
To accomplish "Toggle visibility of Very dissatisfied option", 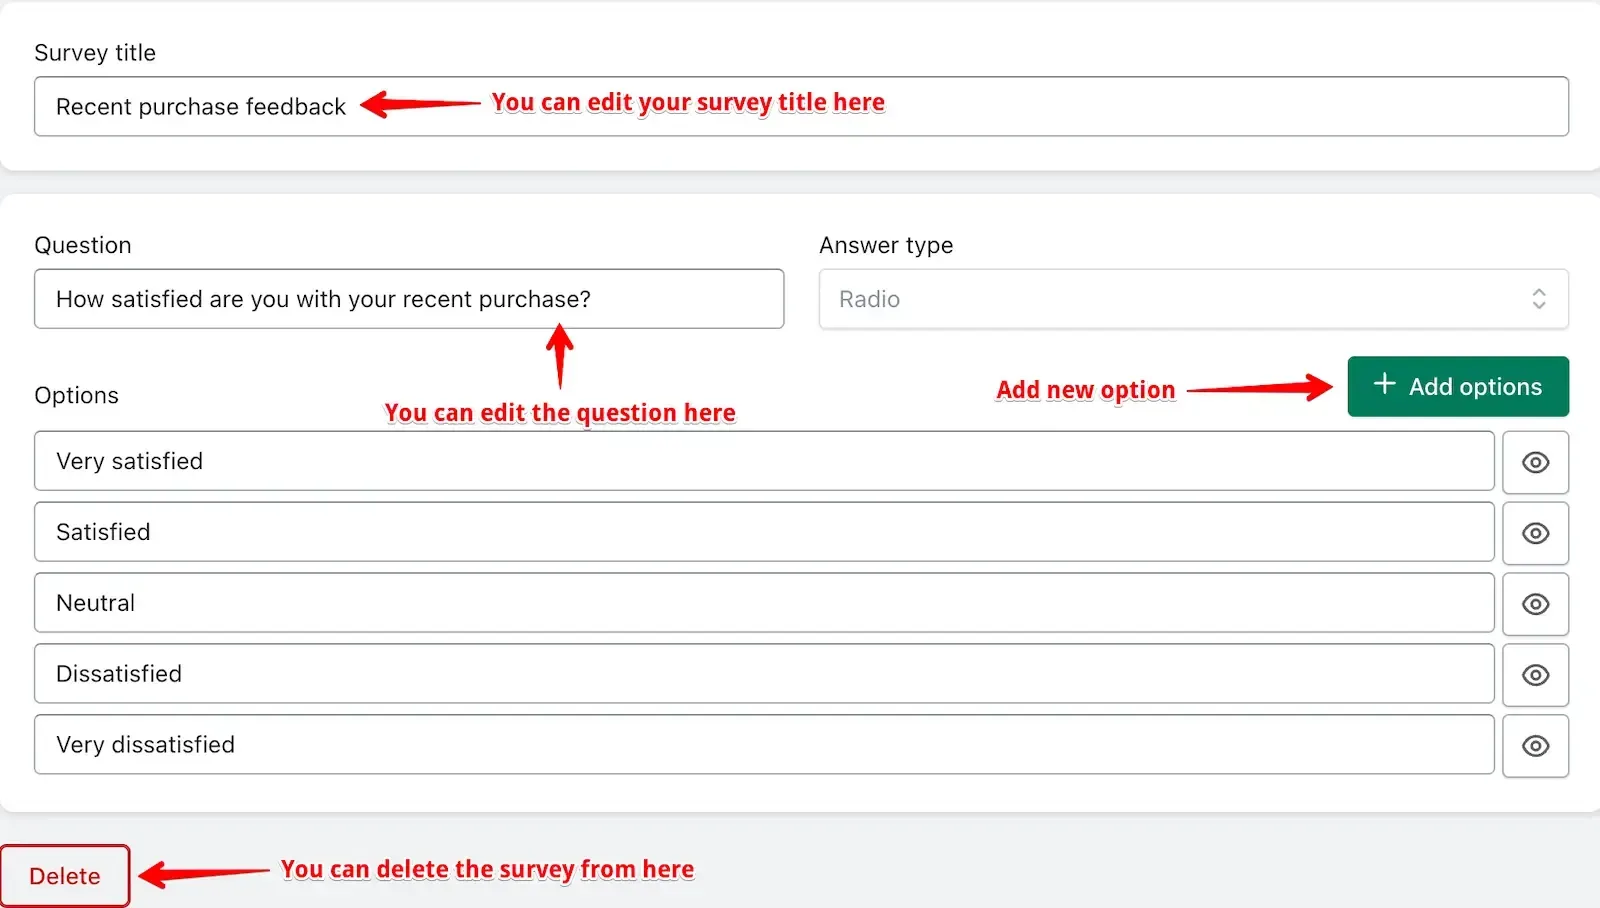I will (1535, 746).
